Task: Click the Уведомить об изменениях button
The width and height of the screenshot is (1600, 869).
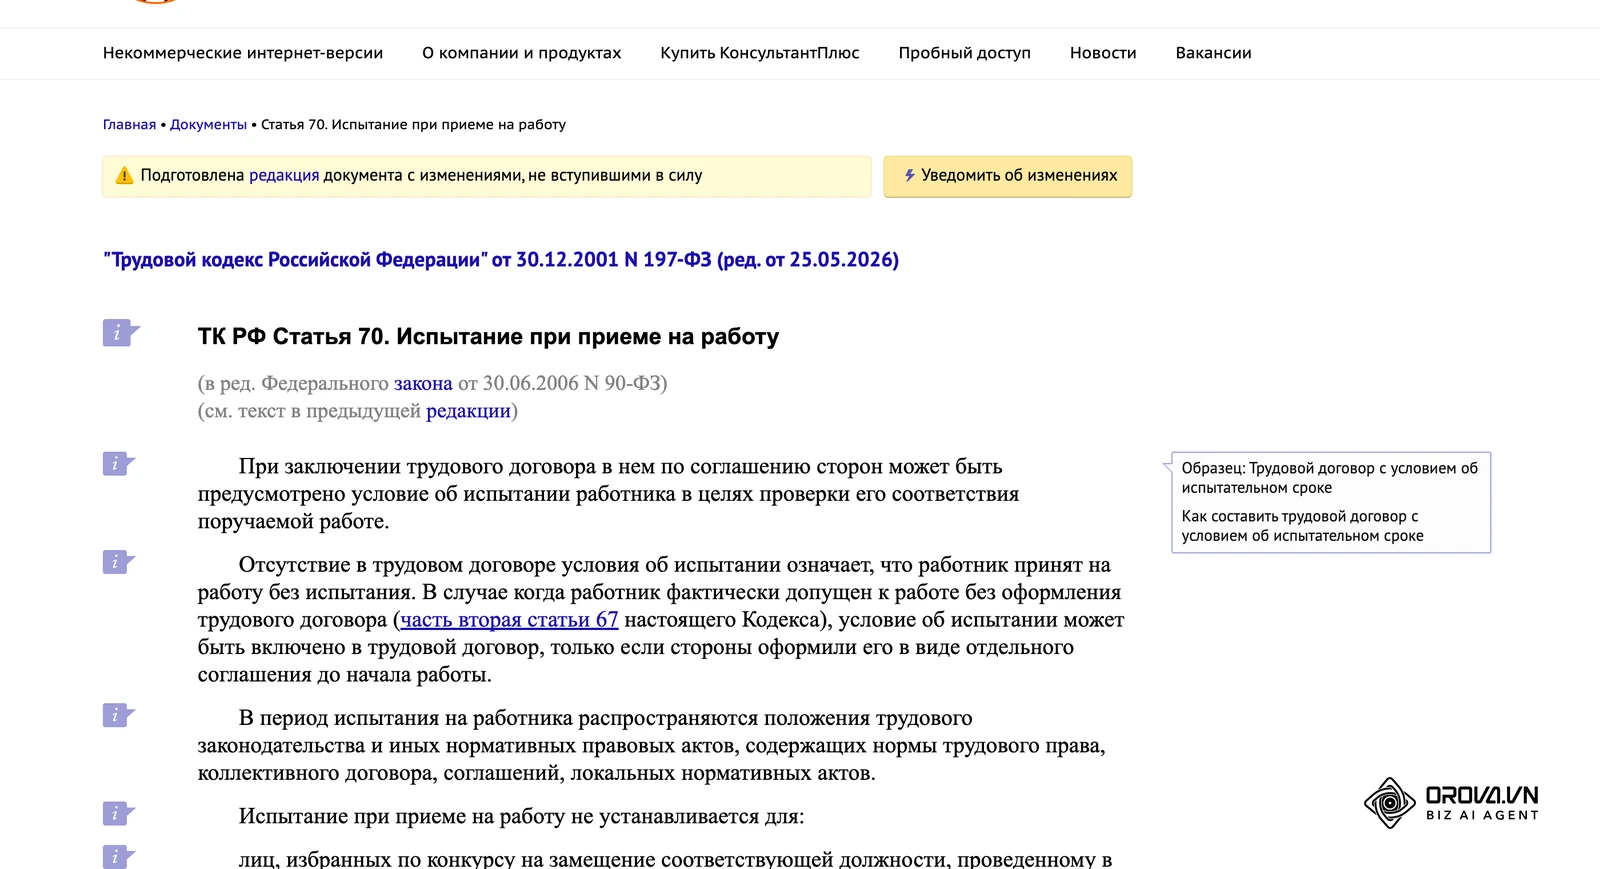Action: coord(1008,176)
